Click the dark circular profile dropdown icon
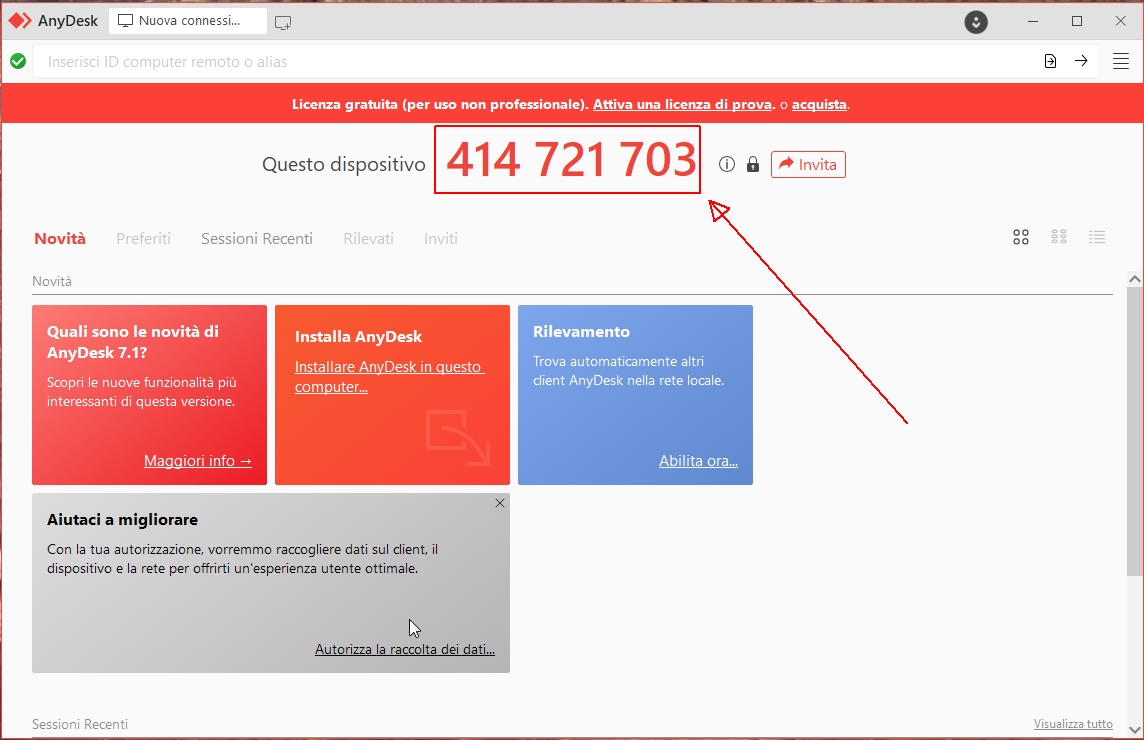1144x740 pixels. [976, 22]
